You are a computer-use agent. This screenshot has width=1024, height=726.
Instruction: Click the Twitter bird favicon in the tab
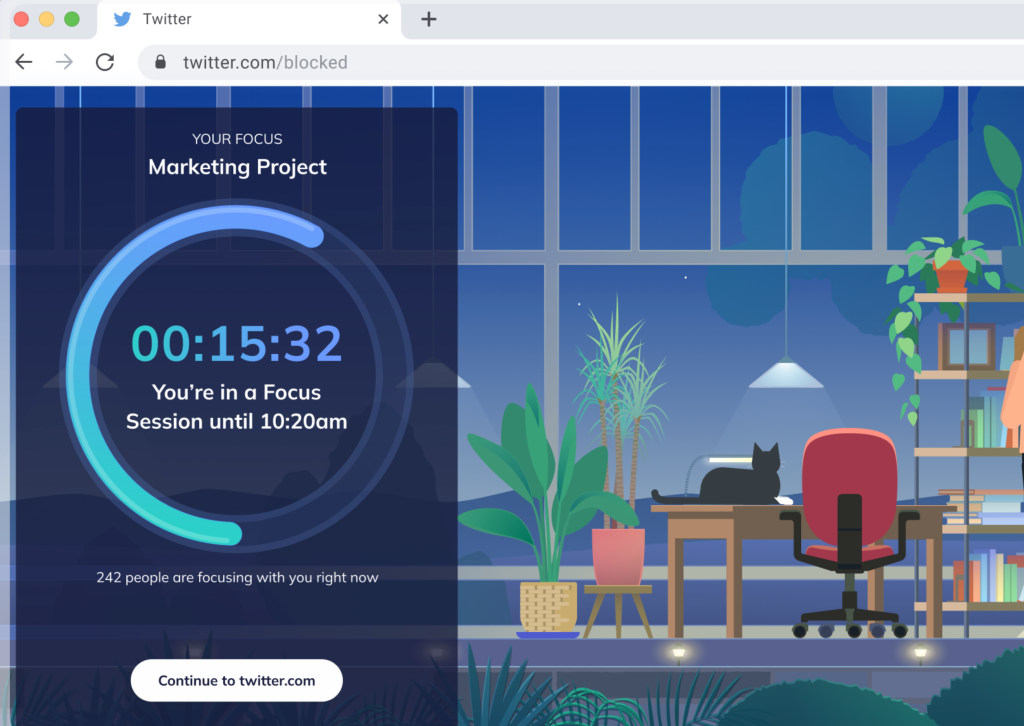[x=123, y=19]
